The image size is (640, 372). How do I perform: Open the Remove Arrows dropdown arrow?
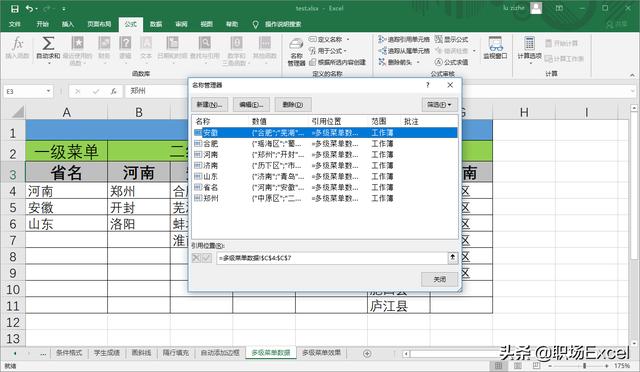418,62
